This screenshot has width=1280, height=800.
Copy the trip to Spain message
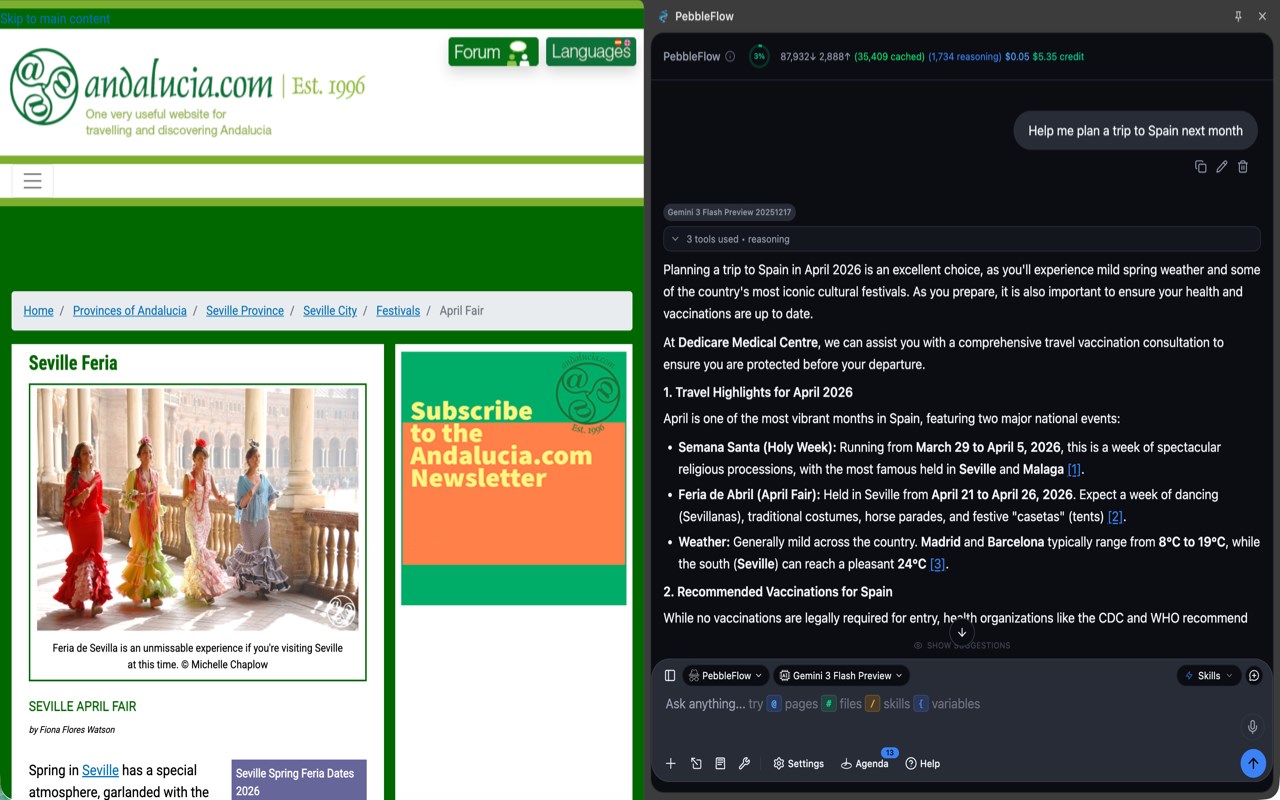pos(1201,167)
